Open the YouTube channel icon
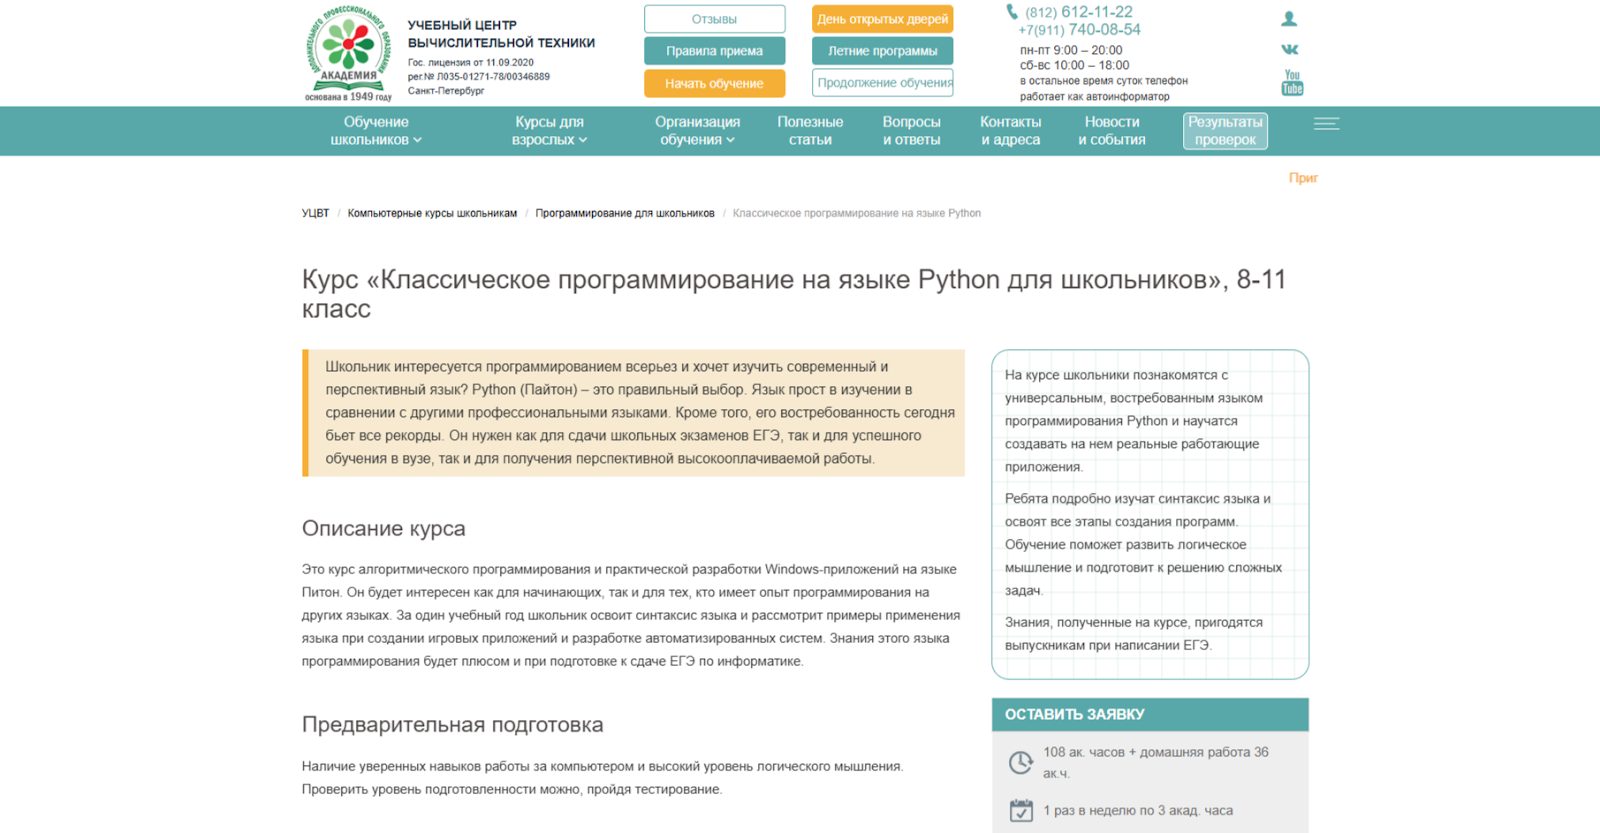 click(x=1292, y=83)
